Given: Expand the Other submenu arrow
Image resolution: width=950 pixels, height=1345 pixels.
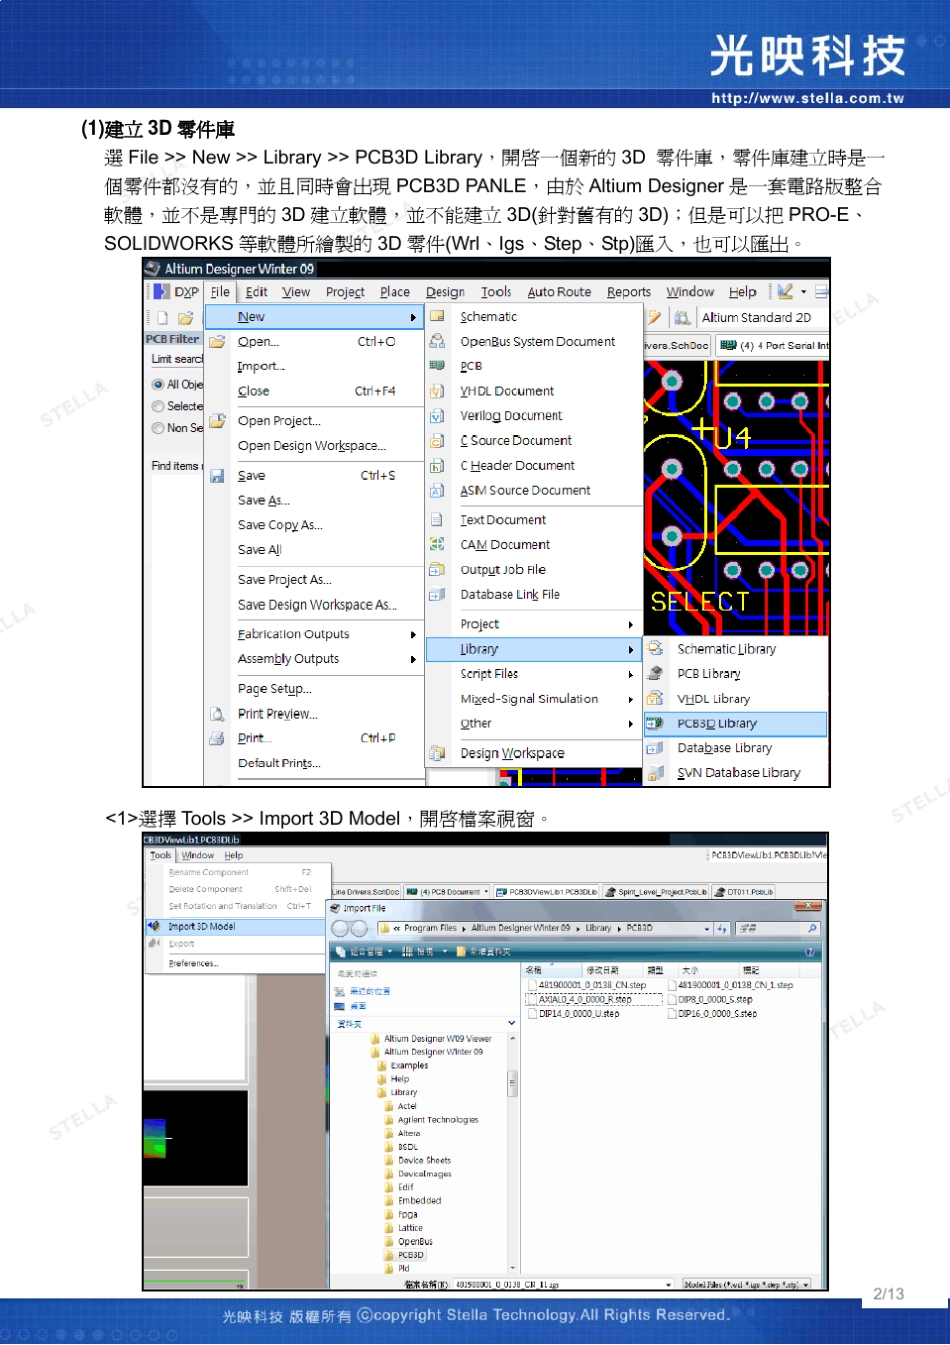Looking at the screenshot, I should click(x=630, y=724).
